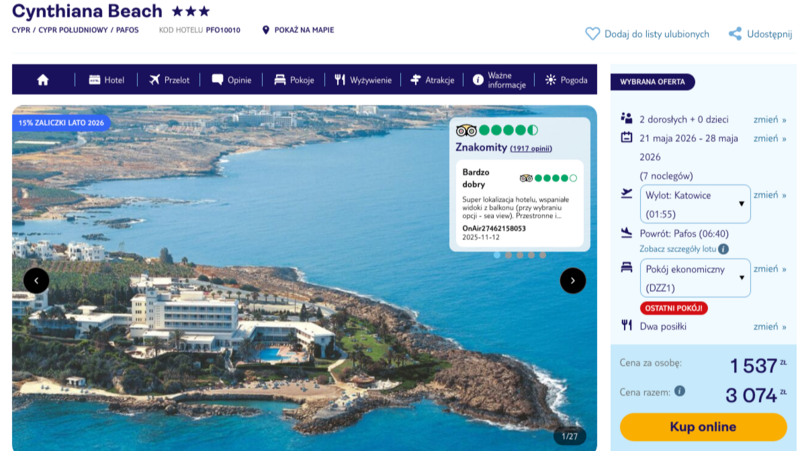800x451 pixels.
Task: Click the map pin icon Pokaż na mapie
Action: 265,30
